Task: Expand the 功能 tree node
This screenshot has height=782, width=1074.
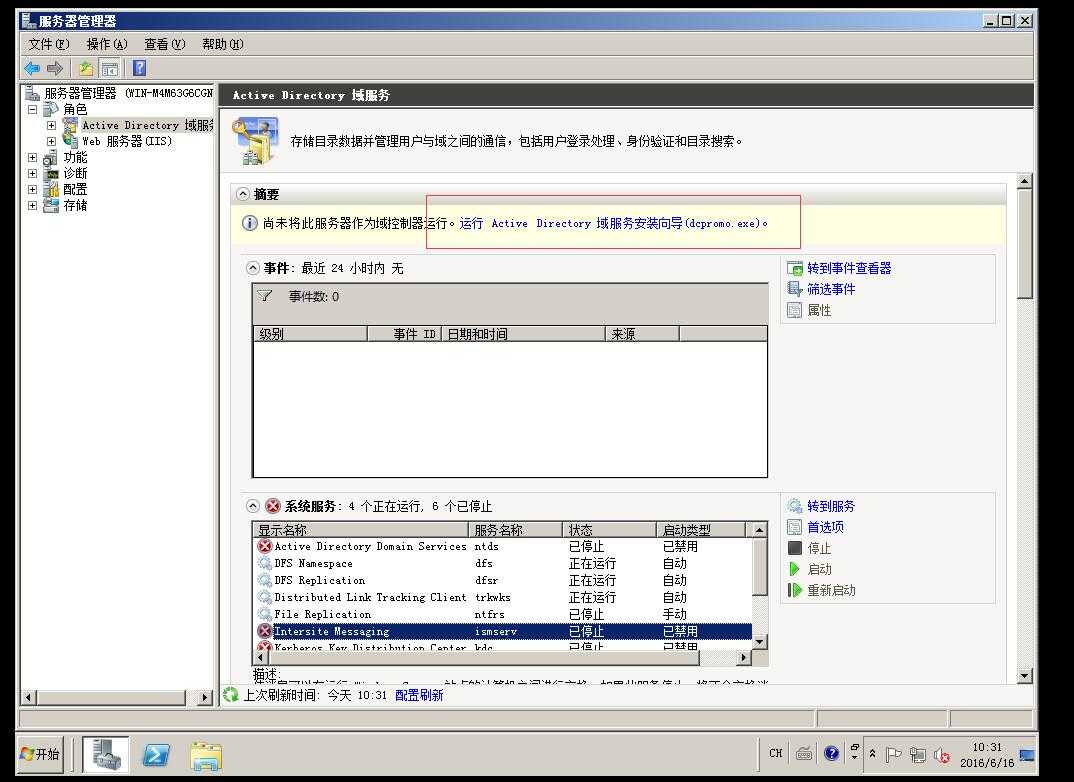Action: click(32, 157)
